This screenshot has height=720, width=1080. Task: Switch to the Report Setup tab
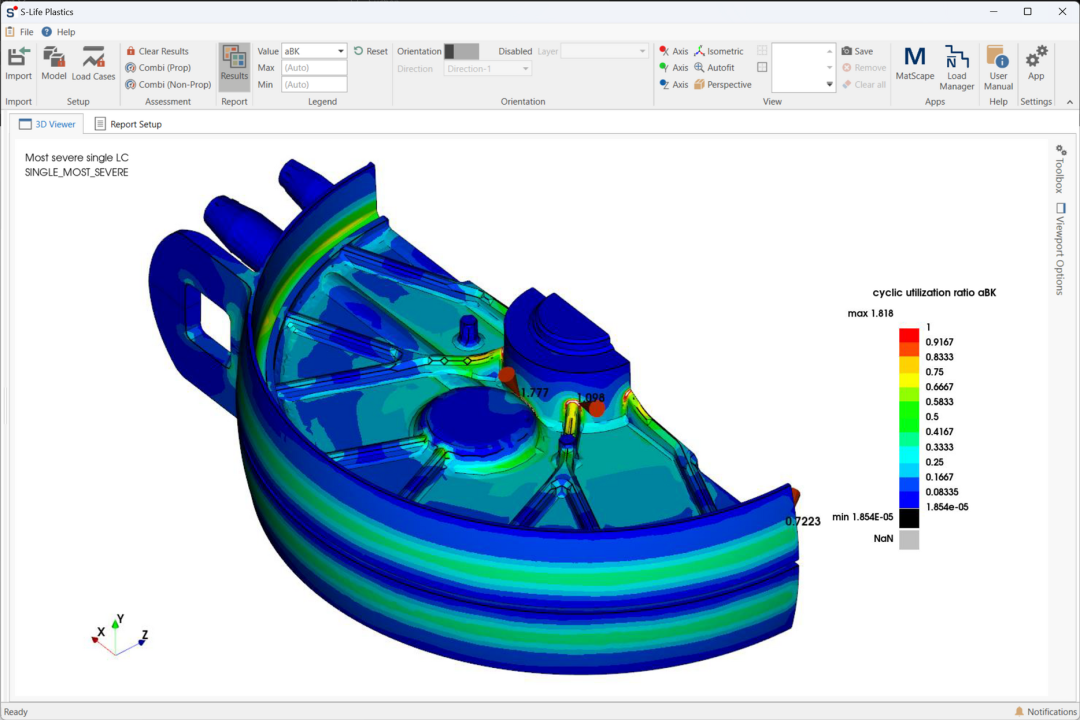click(x=128, y=124)
